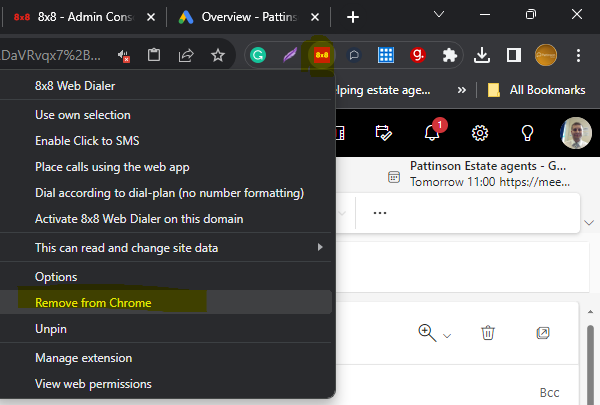Image resolution: width=600 pixels, height=405 pixels.
Task: Click the My Day calendar-check icon
Action: point(383,133)
